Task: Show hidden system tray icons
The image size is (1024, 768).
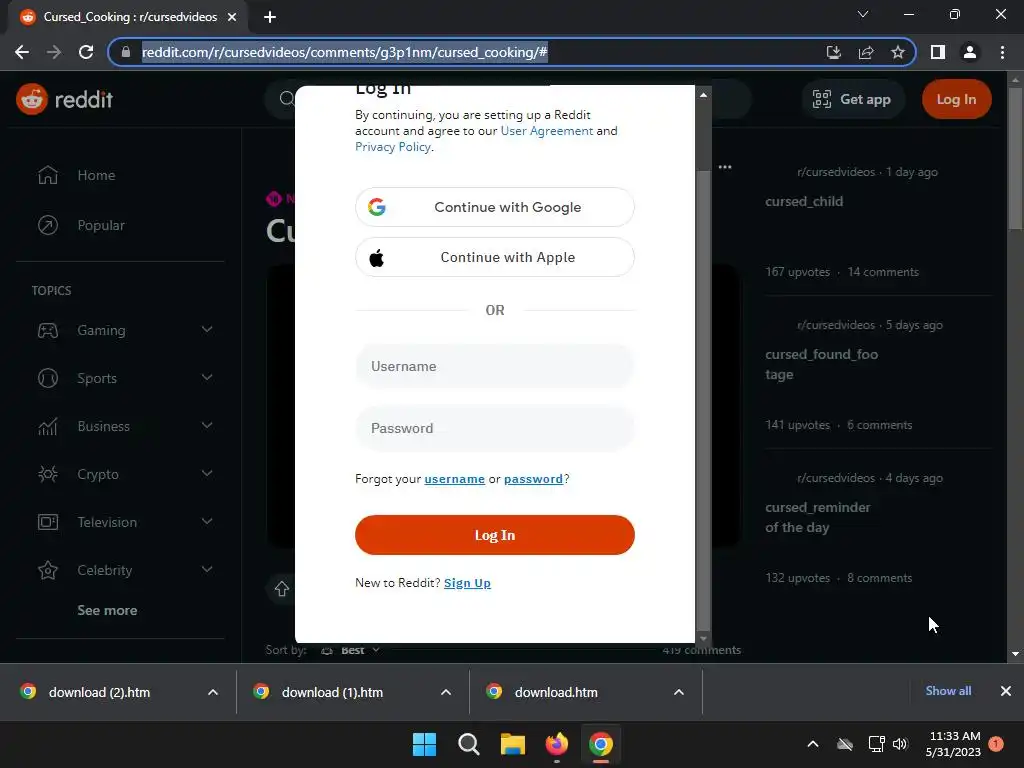Action: tap(813, 744)
